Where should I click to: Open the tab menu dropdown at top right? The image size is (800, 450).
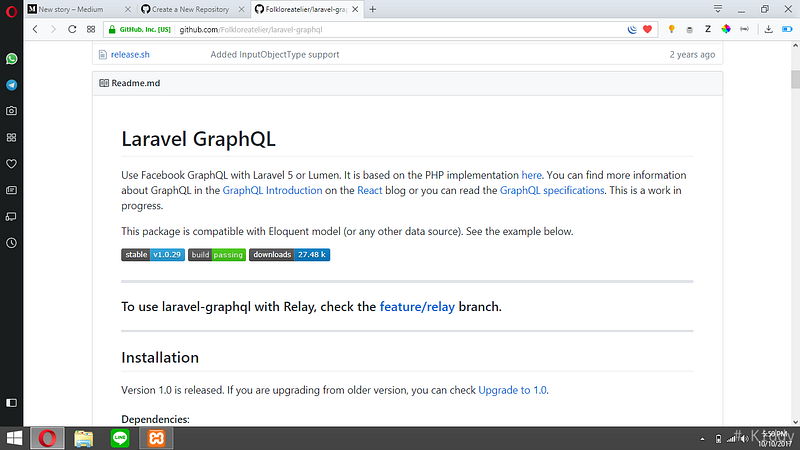717,9
